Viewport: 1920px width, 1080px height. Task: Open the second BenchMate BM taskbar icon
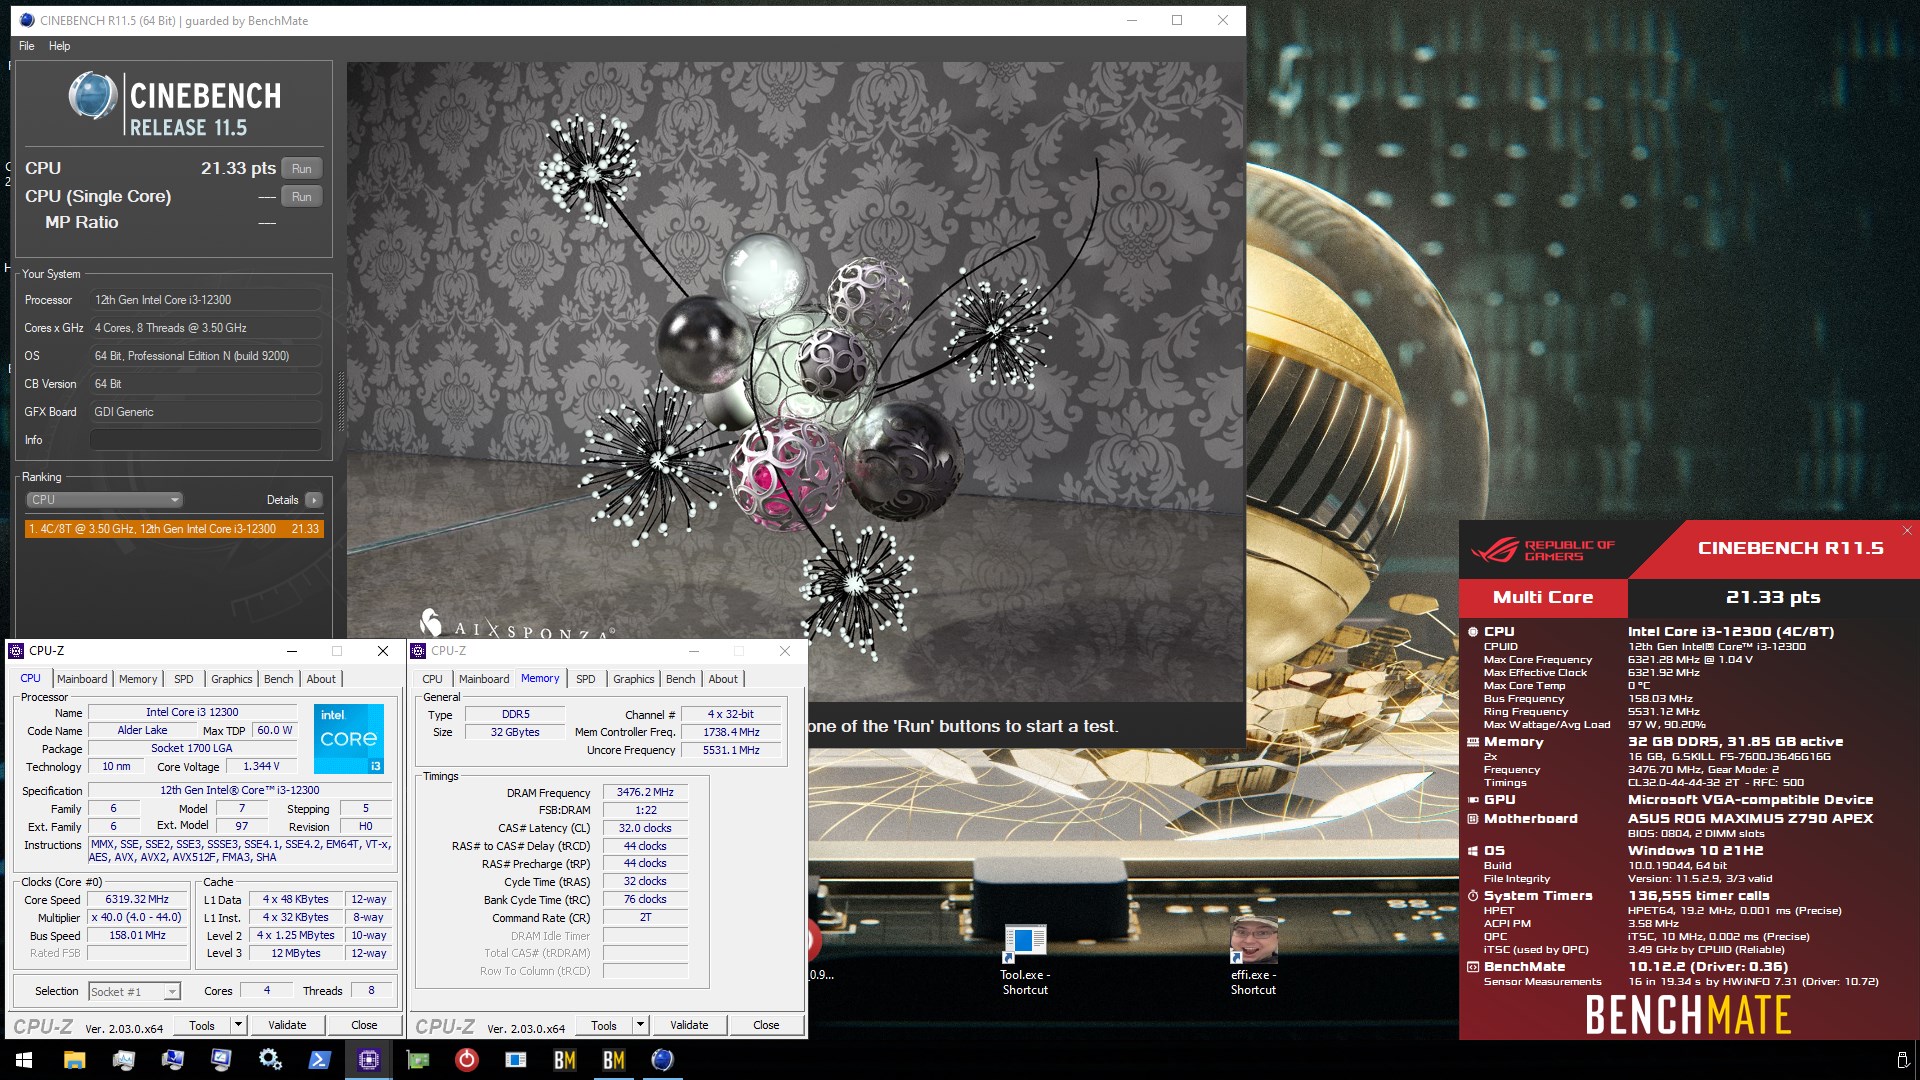pyautogui.click(x=613, y=1060)
